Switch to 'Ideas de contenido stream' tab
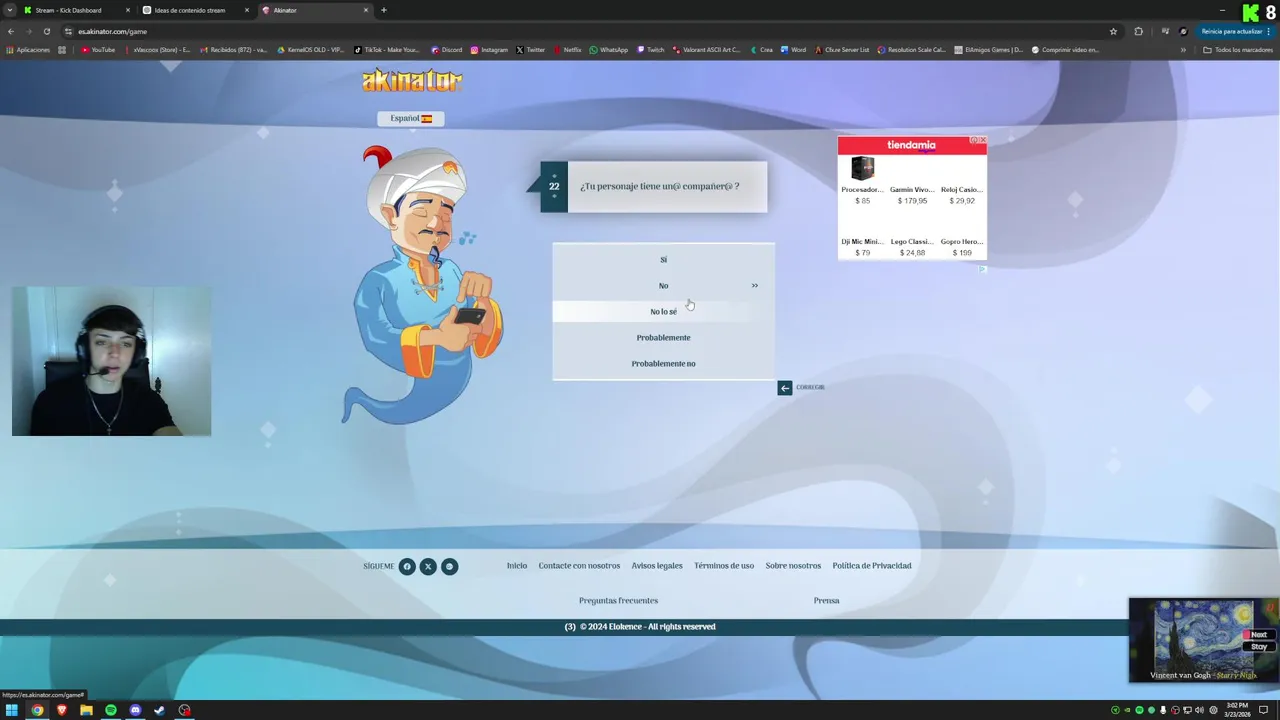1280x720 pixels. tap(196, 10)
